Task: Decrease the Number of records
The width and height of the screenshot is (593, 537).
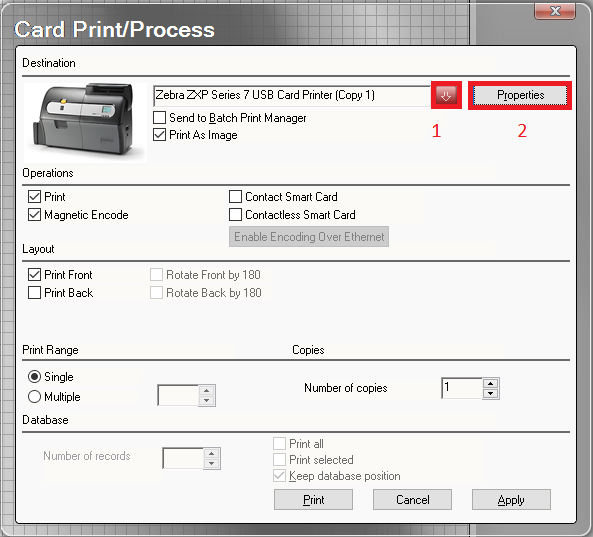Action: tap(211, 463)
